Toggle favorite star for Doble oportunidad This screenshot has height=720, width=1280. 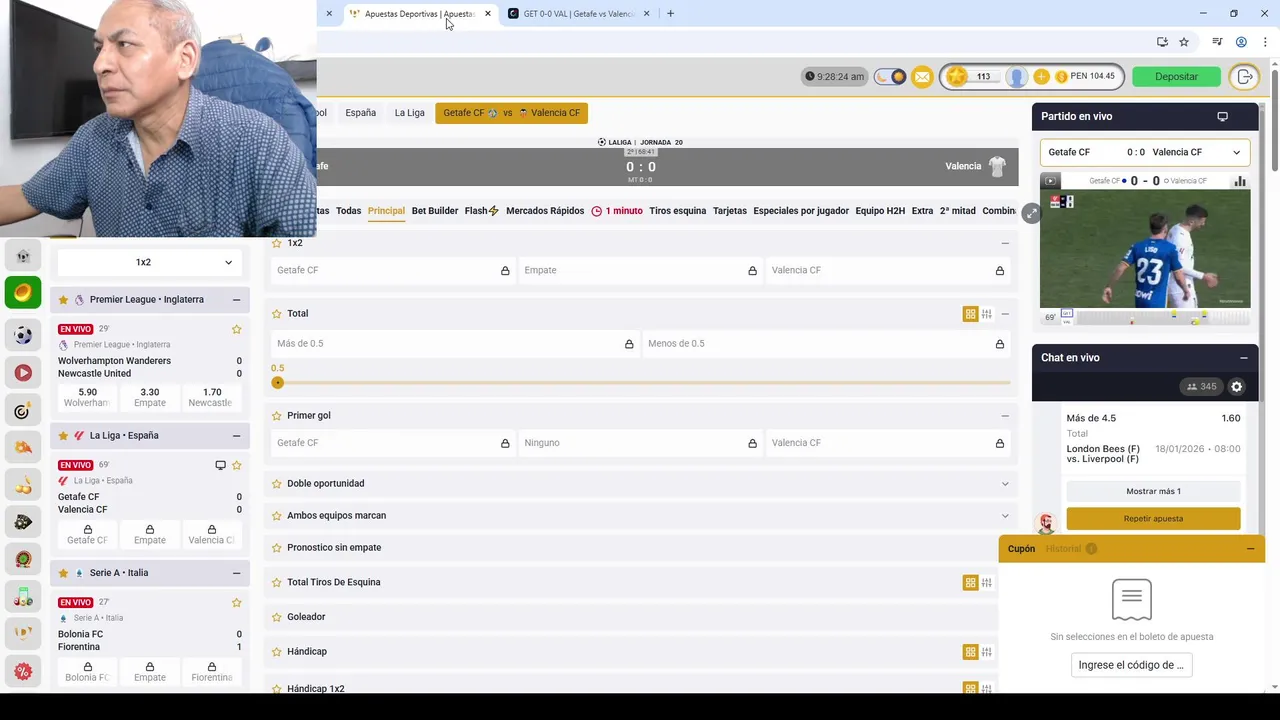(277, 483)
